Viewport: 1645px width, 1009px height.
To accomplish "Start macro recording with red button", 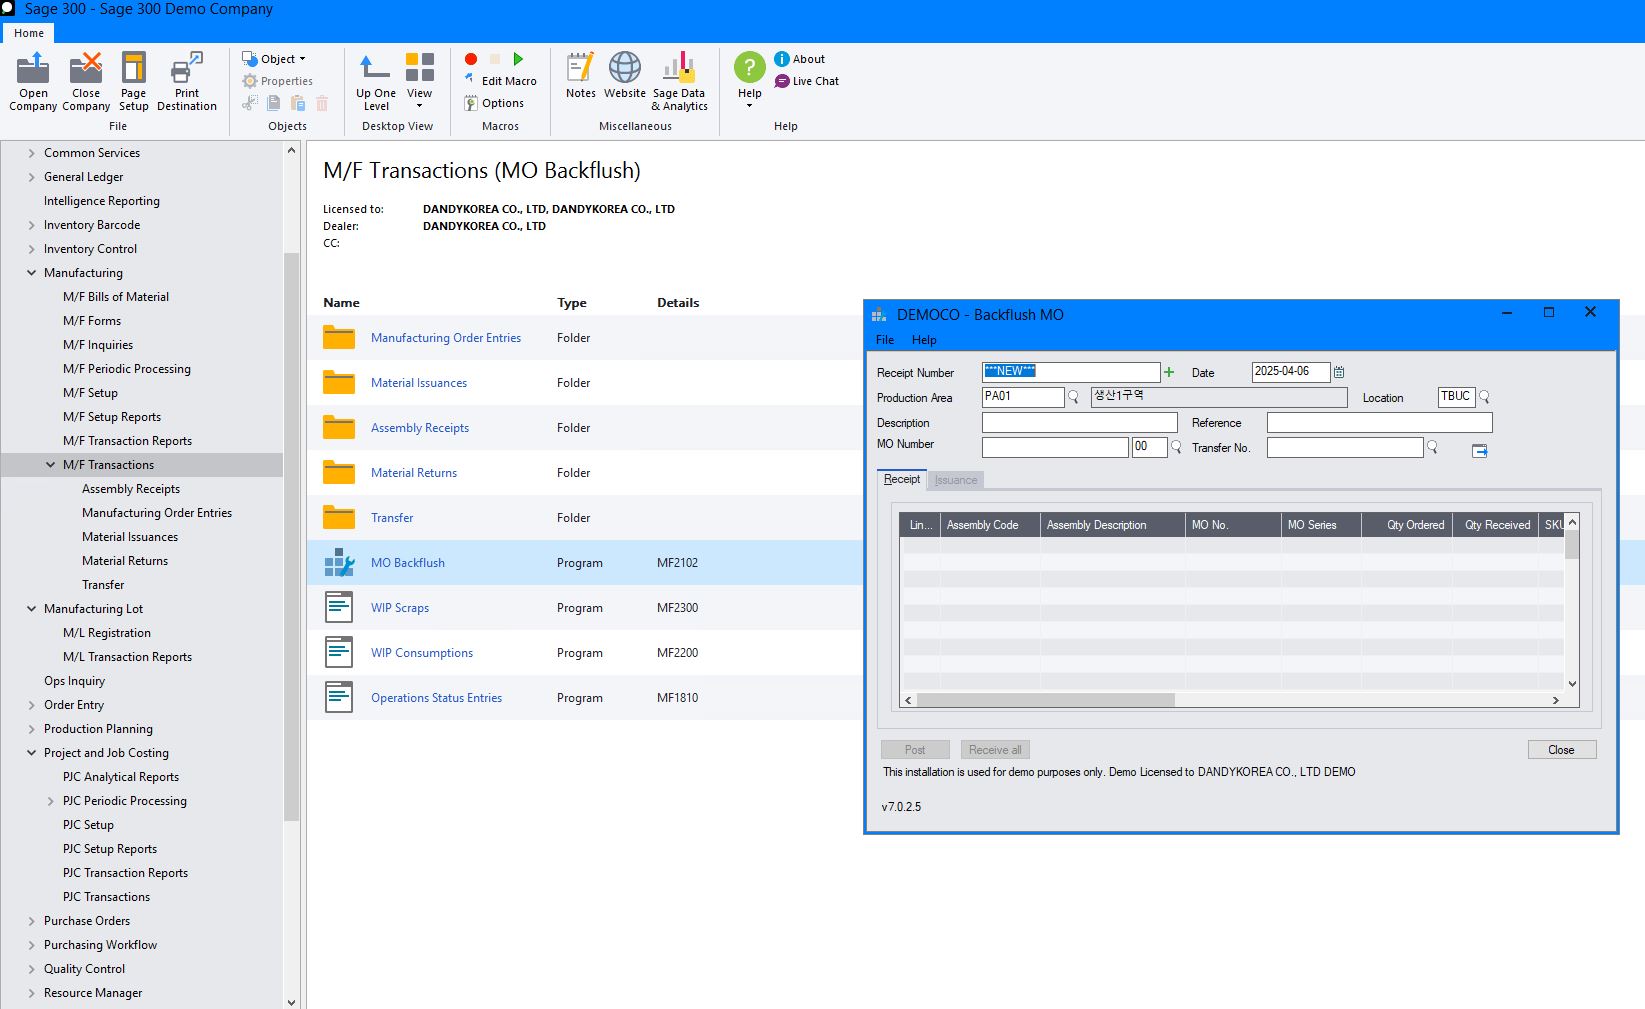I will 471,59.
